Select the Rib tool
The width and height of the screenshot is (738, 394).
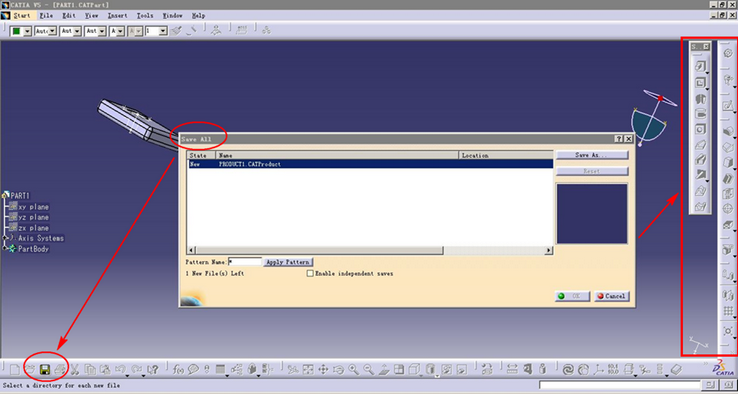point(701,144)
